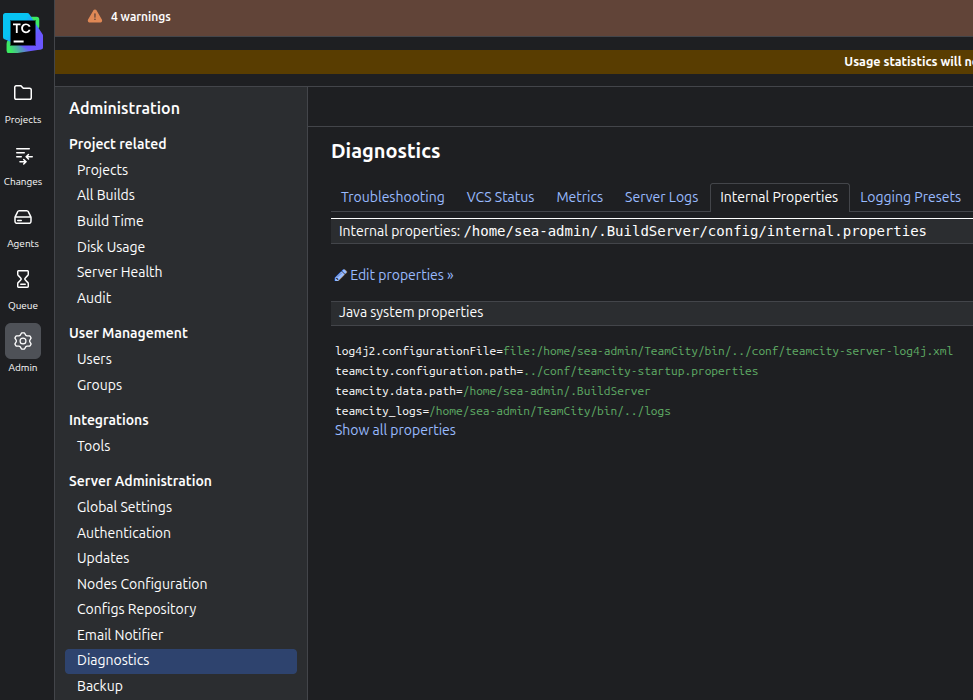The image size is (973, 700).
Task: Switch to the Server Logs tab
Action: click(661, 197)
